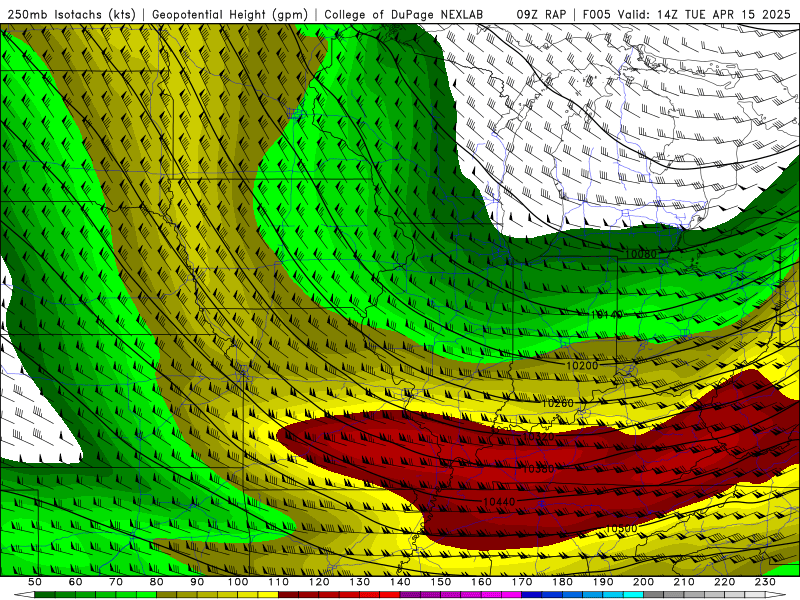The height and width of the screenshot is (600, 800).
Task: Click the 110 value on the color scale
Action: click(x=279, y=582)
